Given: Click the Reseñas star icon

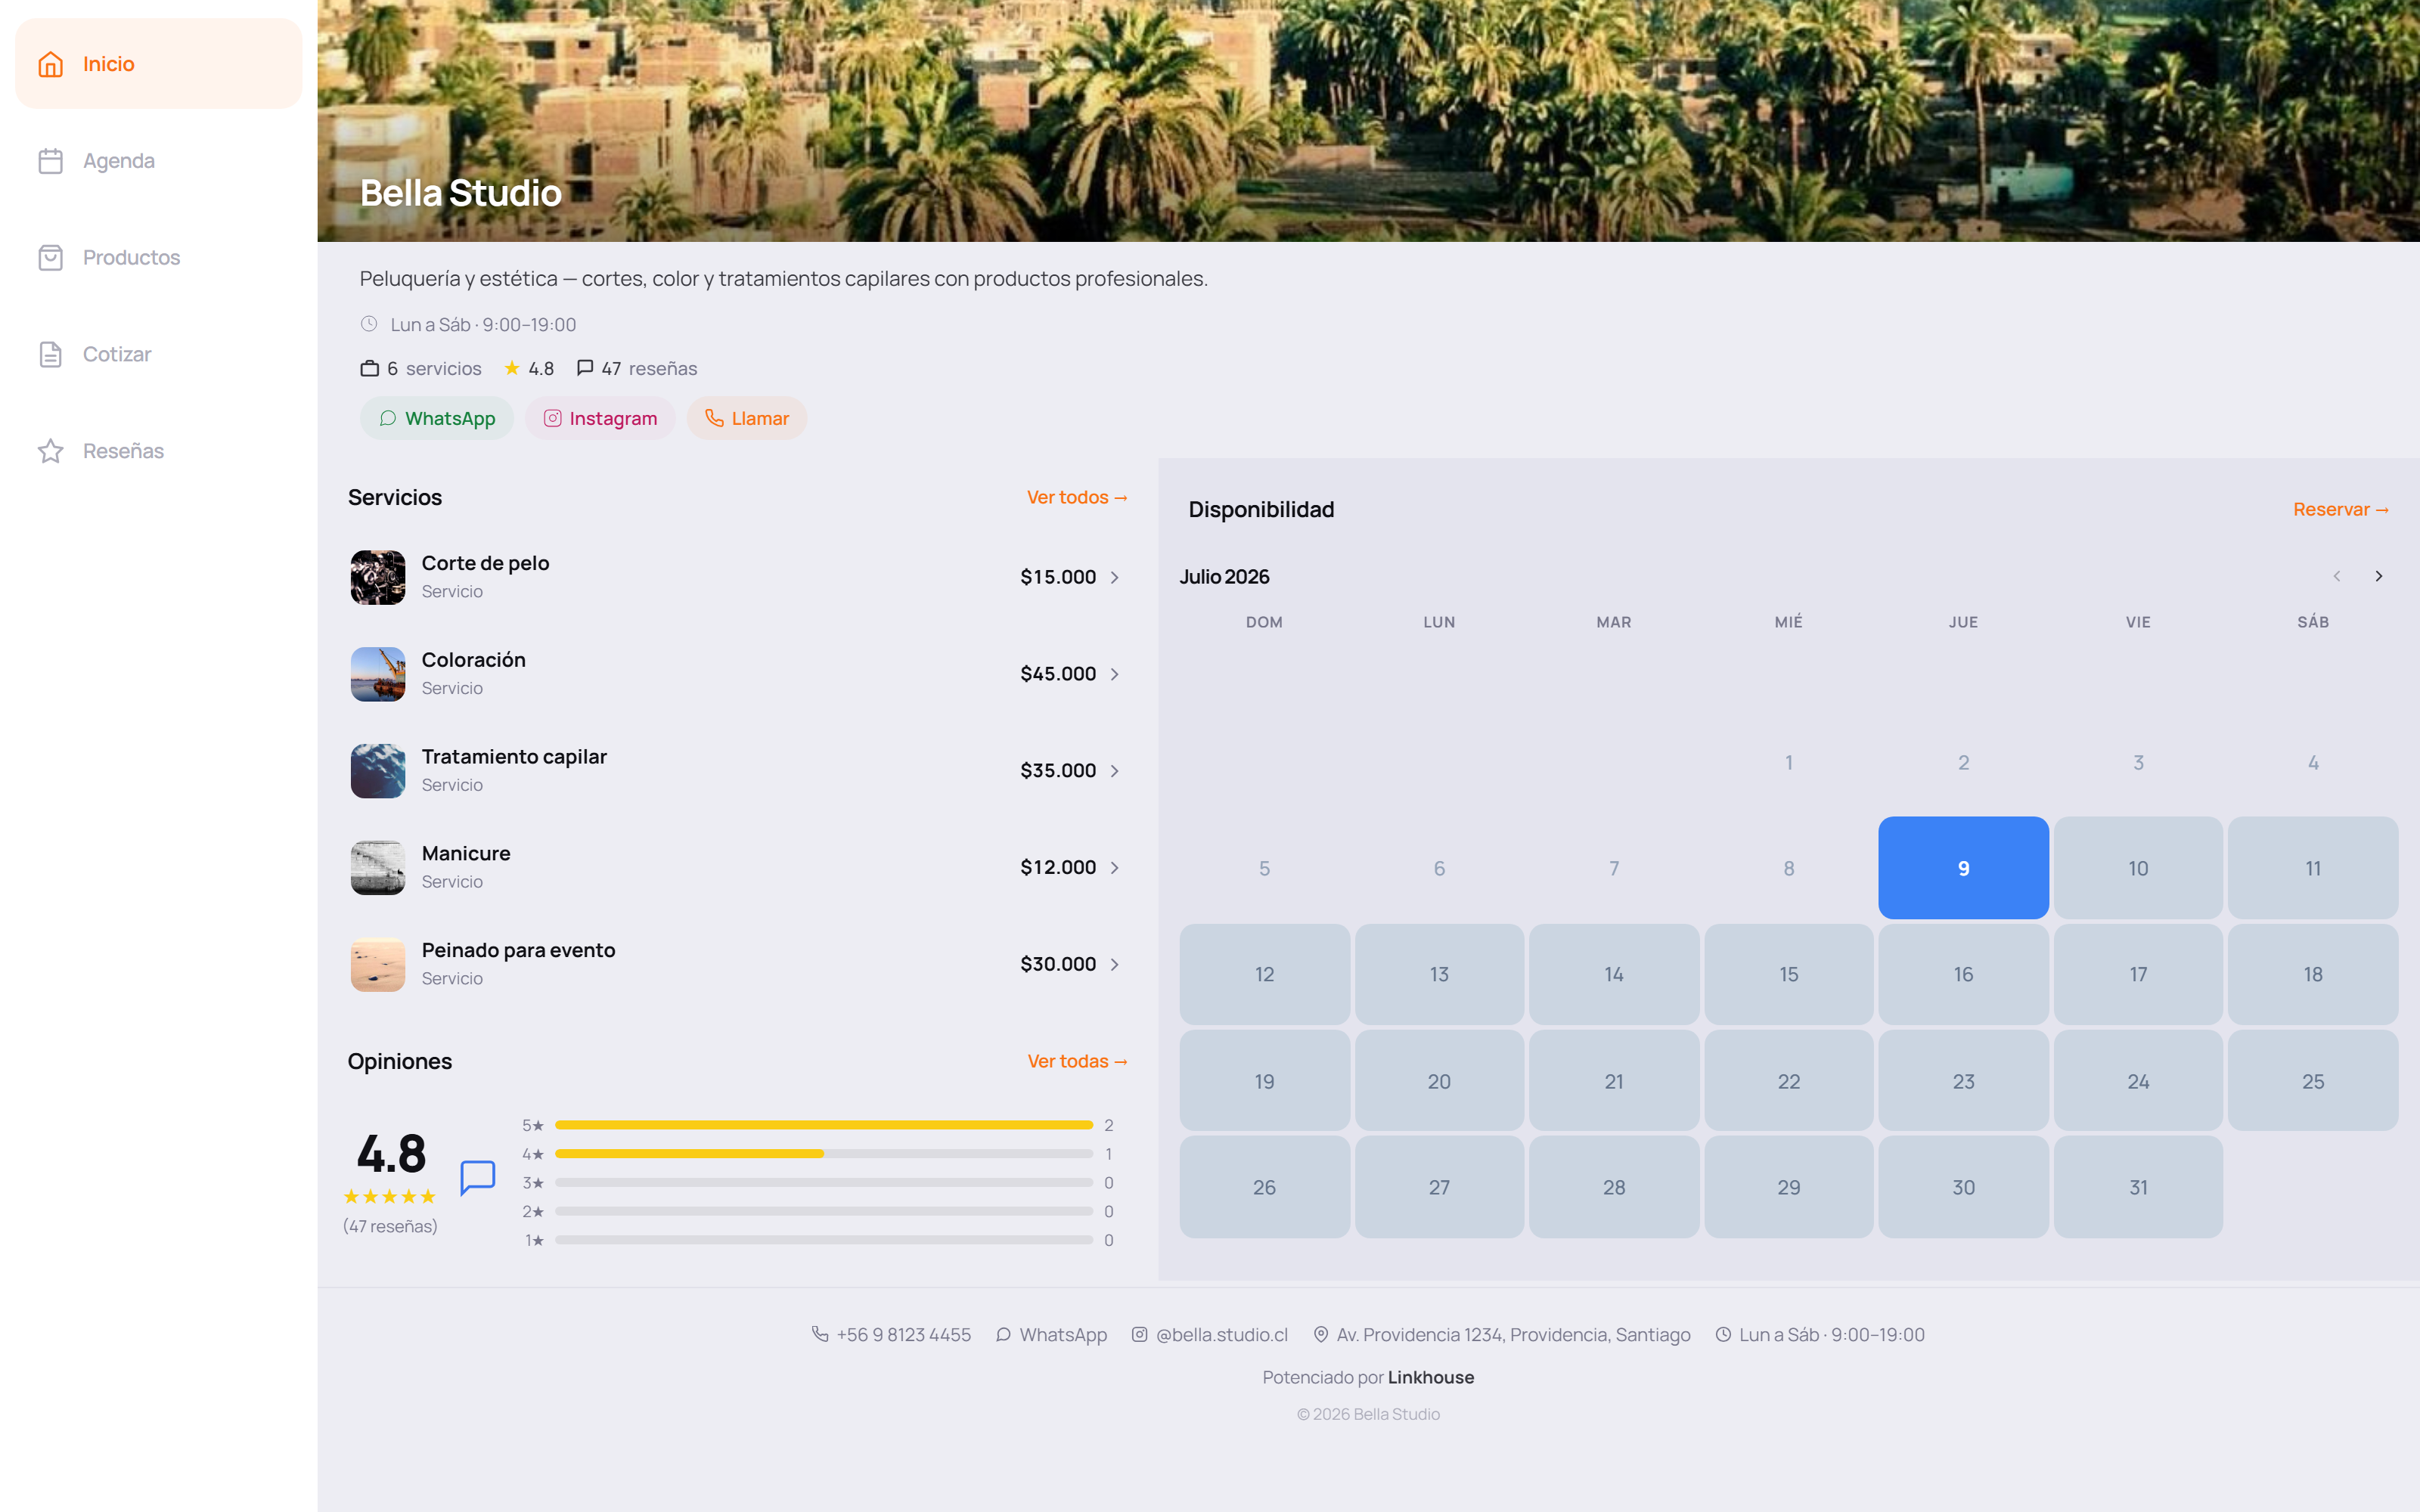Looking at the screenshot, I should click(x=50, y=452).
